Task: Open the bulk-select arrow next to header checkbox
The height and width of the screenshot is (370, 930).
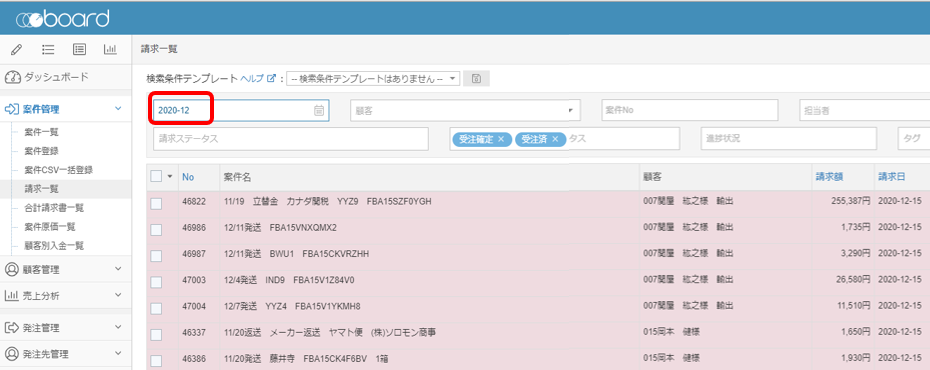Action: [170, 177]
